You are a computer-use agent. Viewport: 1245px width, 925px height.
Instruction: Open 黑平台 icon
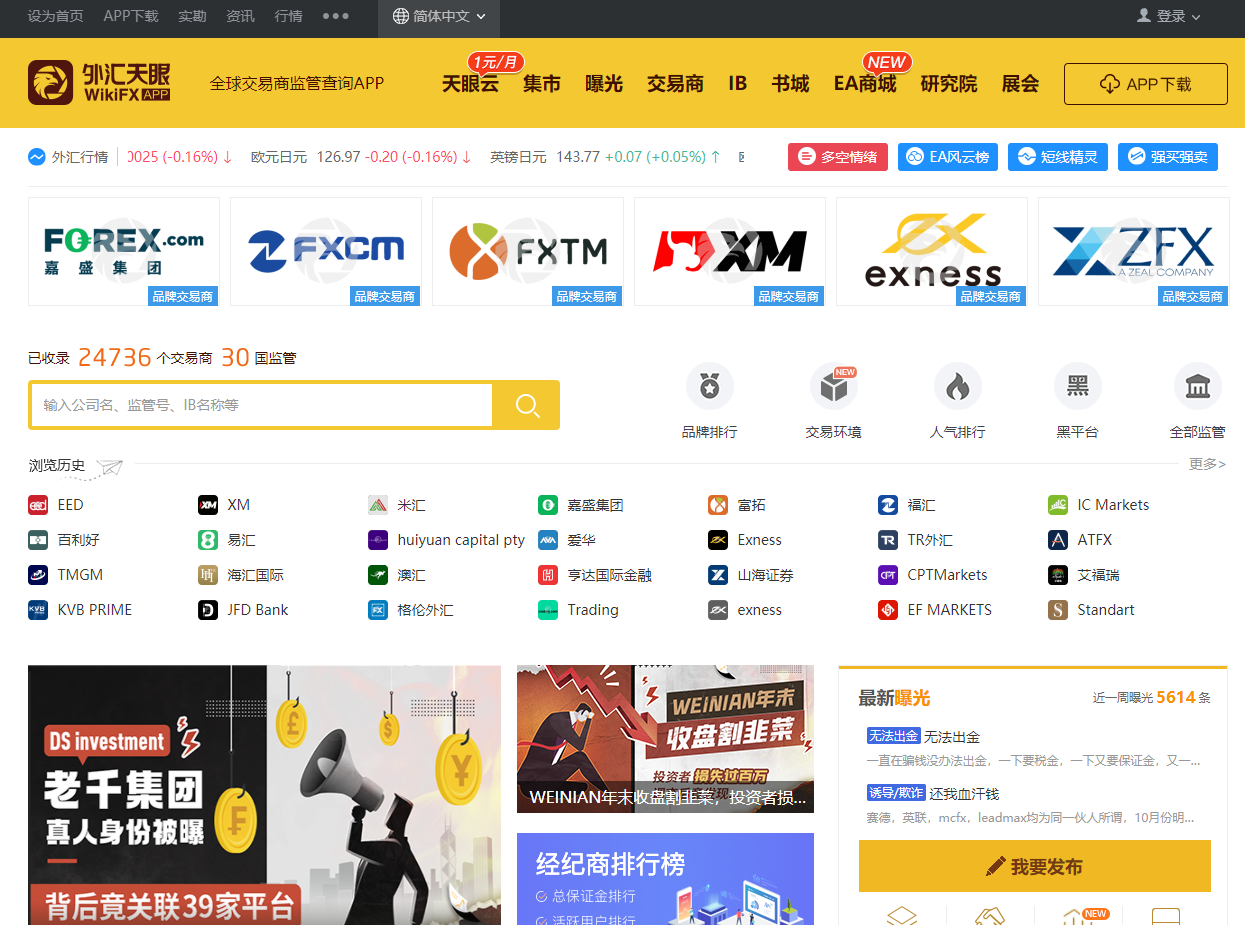[x=1078, y=386]
